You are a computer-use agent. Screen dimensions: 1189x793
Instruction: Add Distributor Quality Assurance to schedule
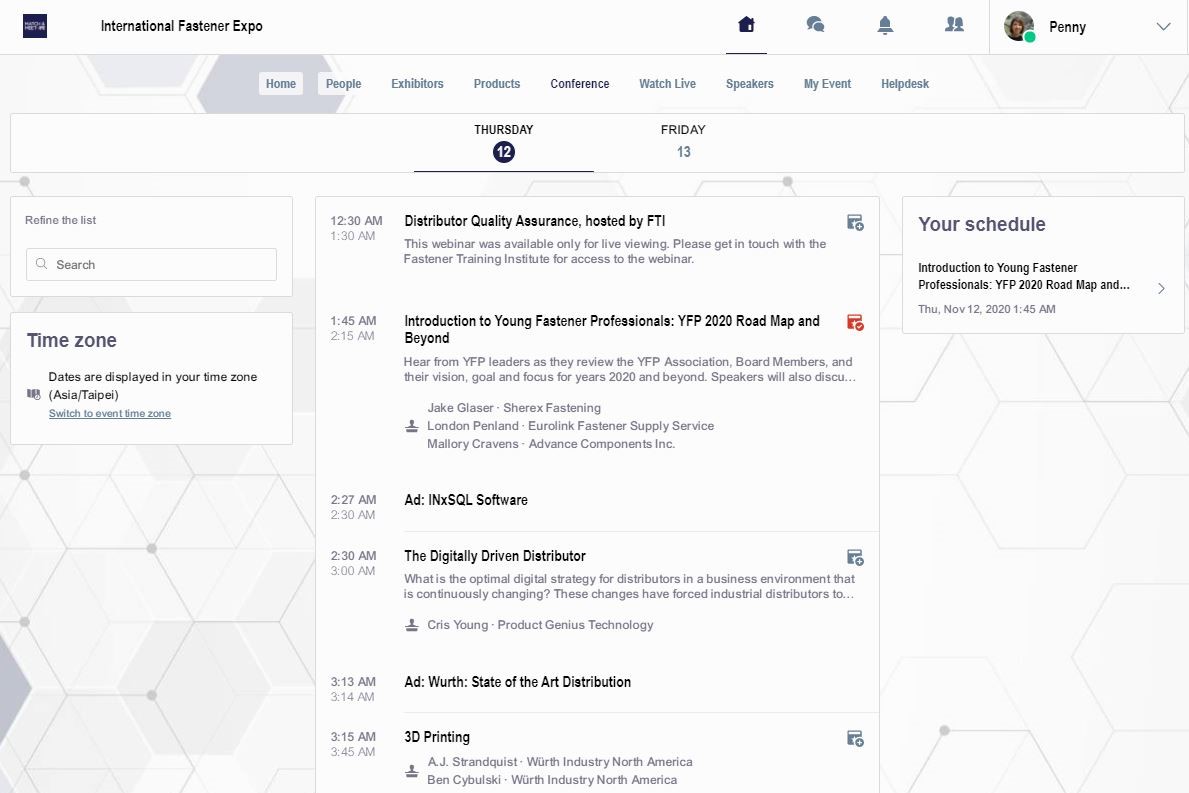pos(855,222)
